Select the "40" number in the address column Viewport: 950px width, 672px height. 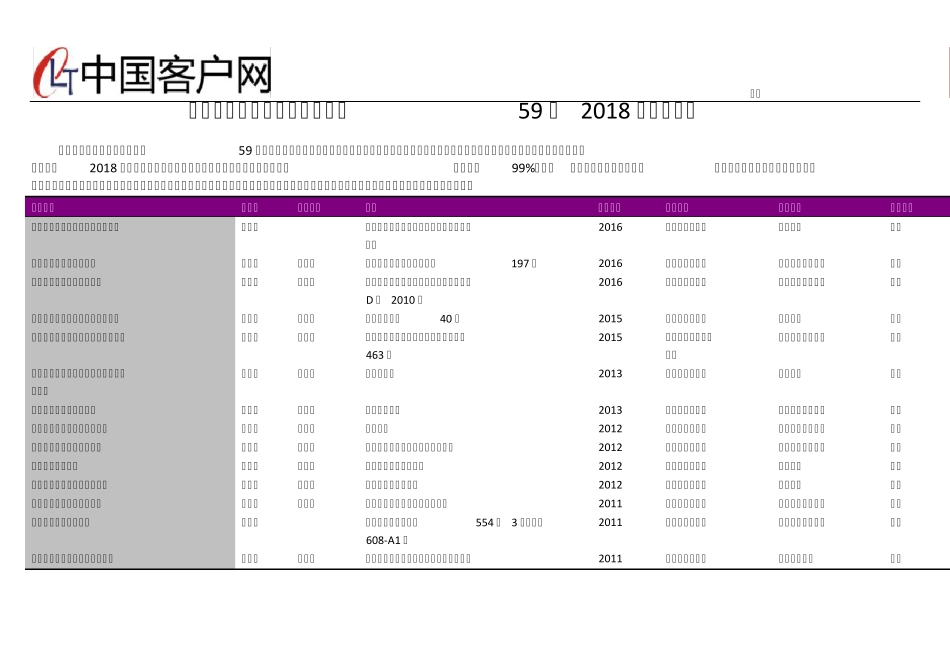pos(446,319)
